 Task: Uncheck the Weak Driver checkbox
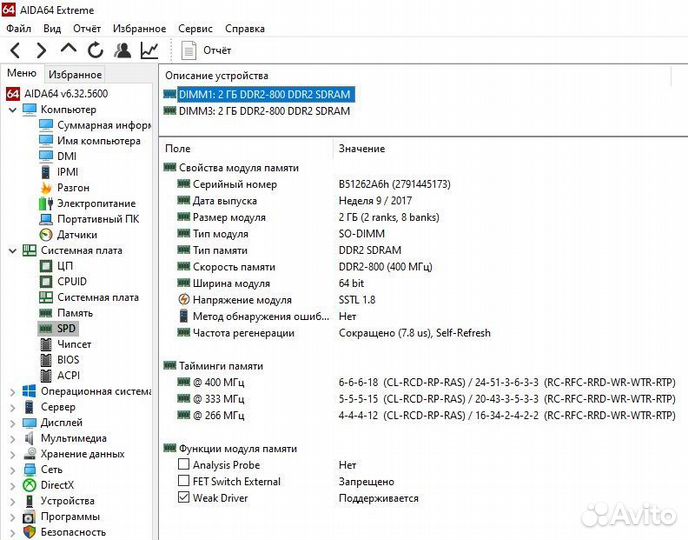(x=184, y=497)
